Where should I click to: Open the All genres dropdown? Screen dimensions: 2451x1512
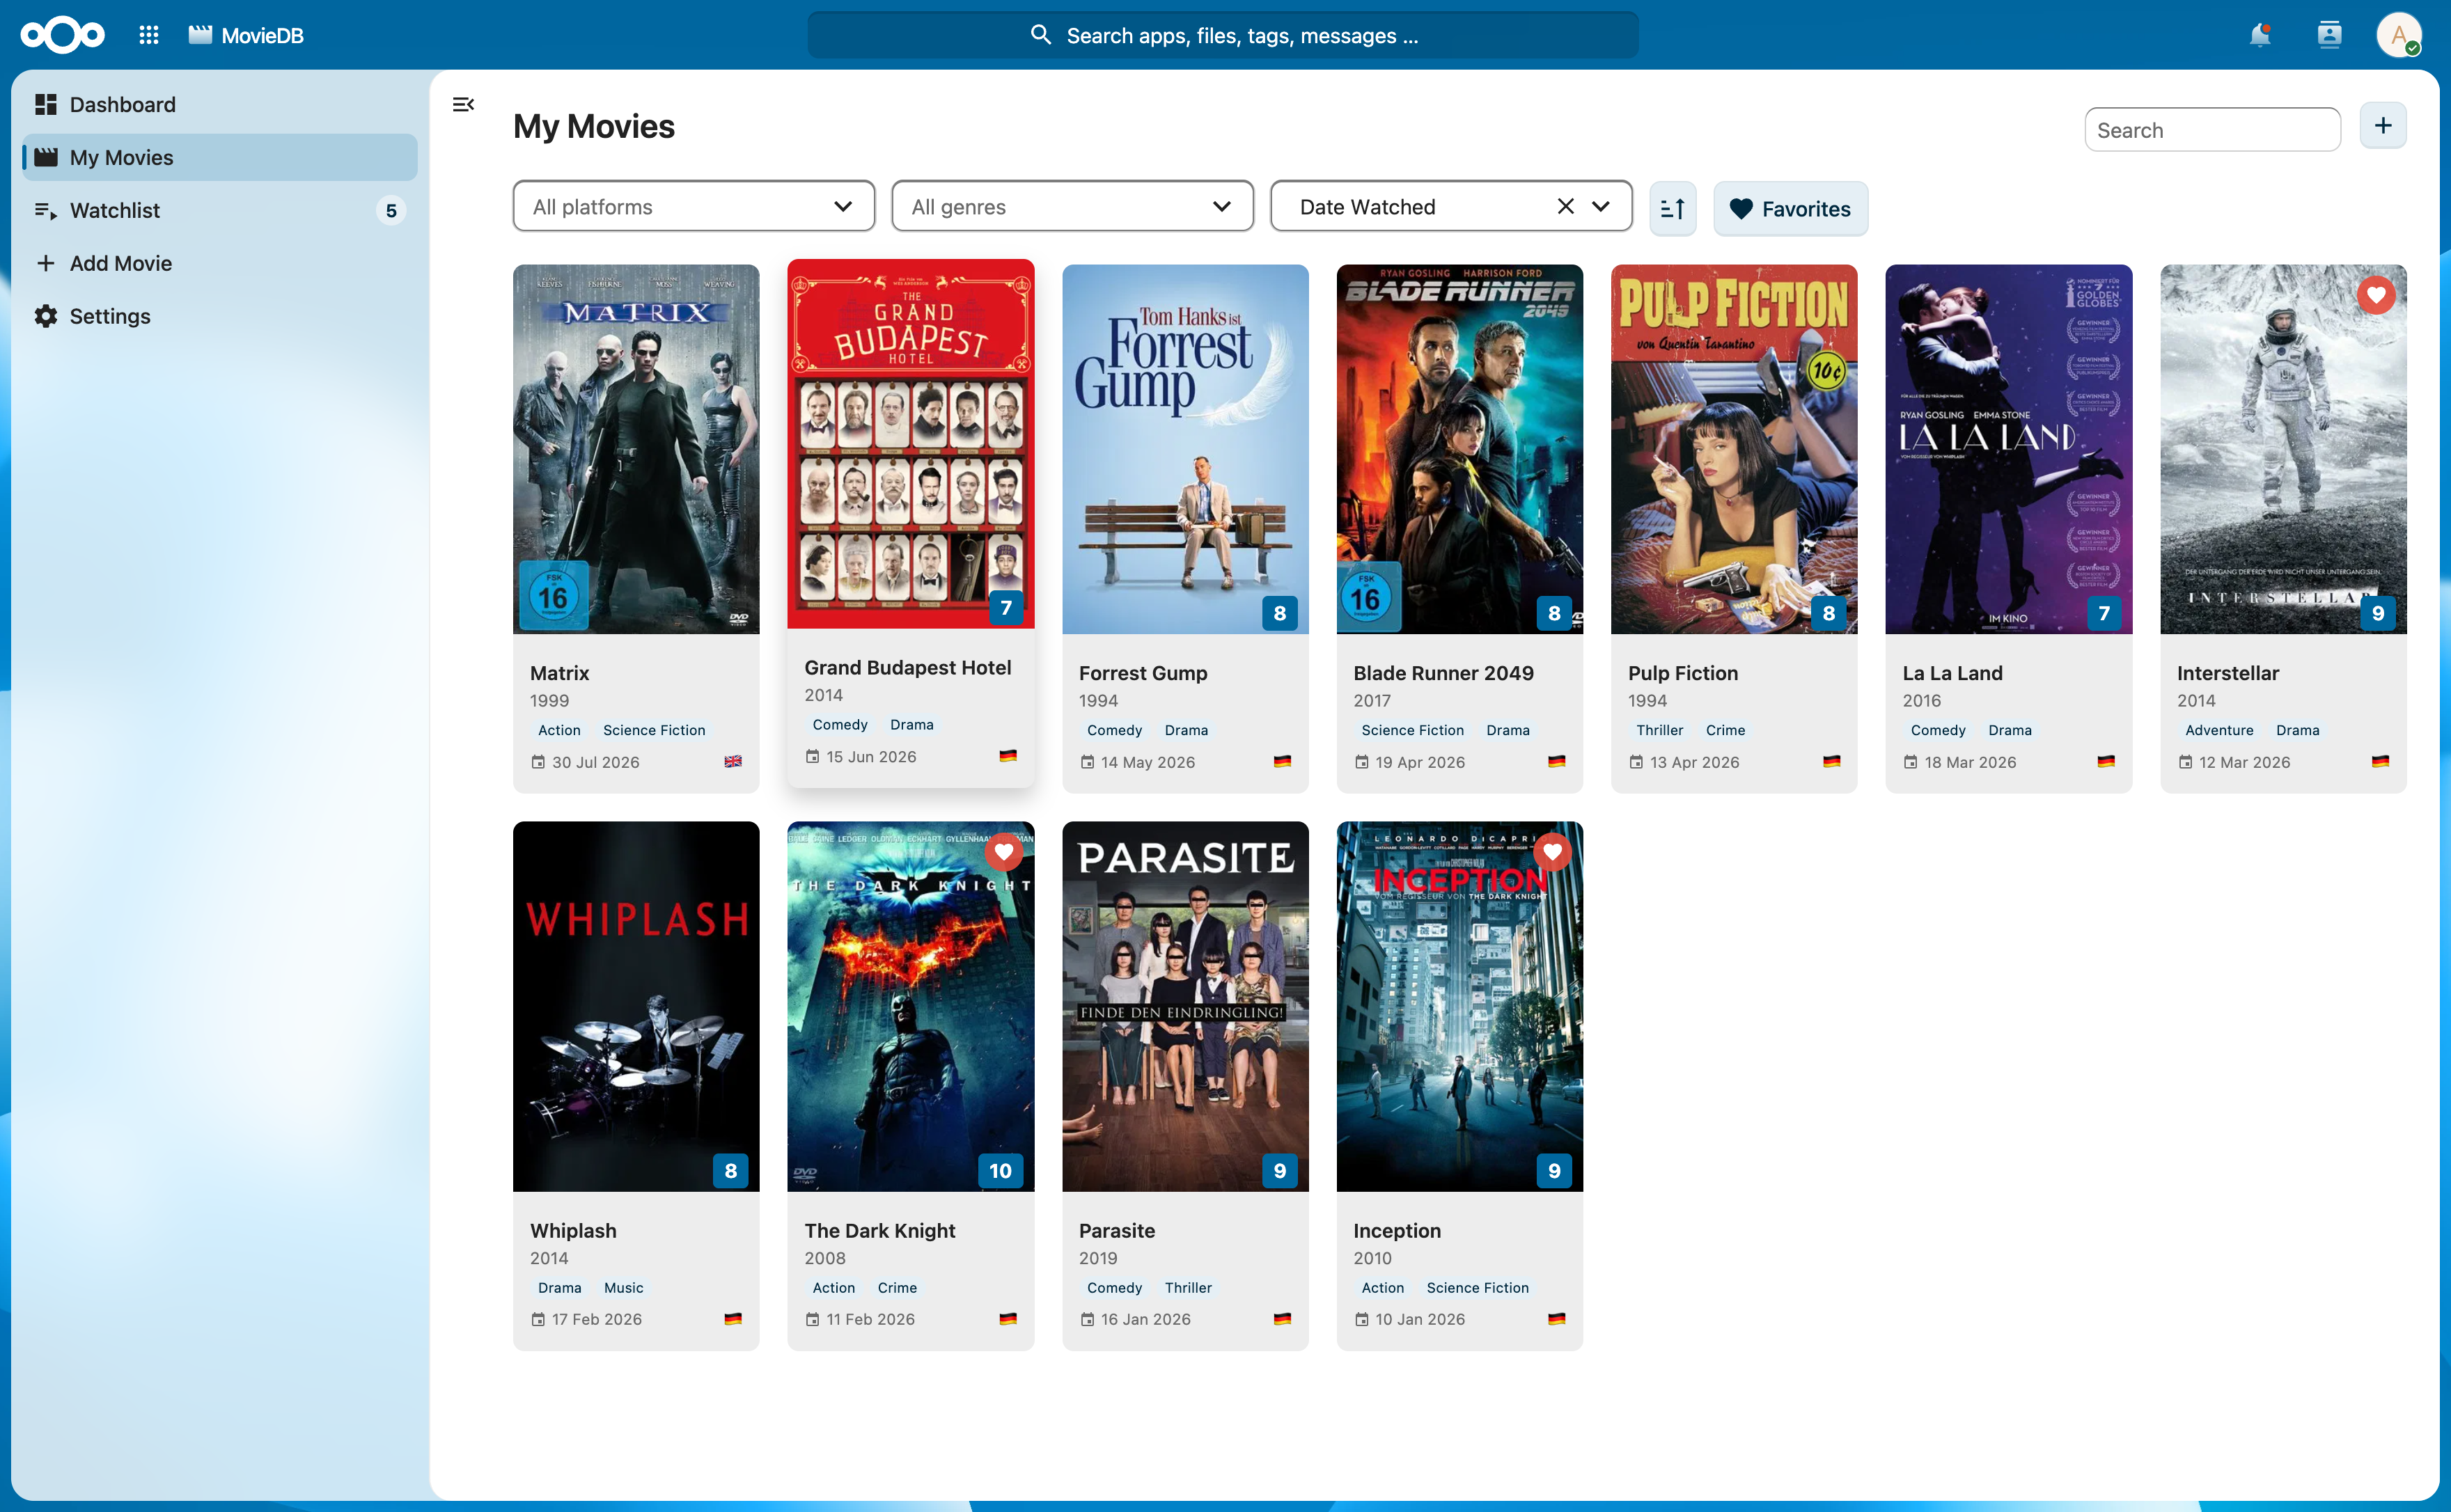(1072, 206)
